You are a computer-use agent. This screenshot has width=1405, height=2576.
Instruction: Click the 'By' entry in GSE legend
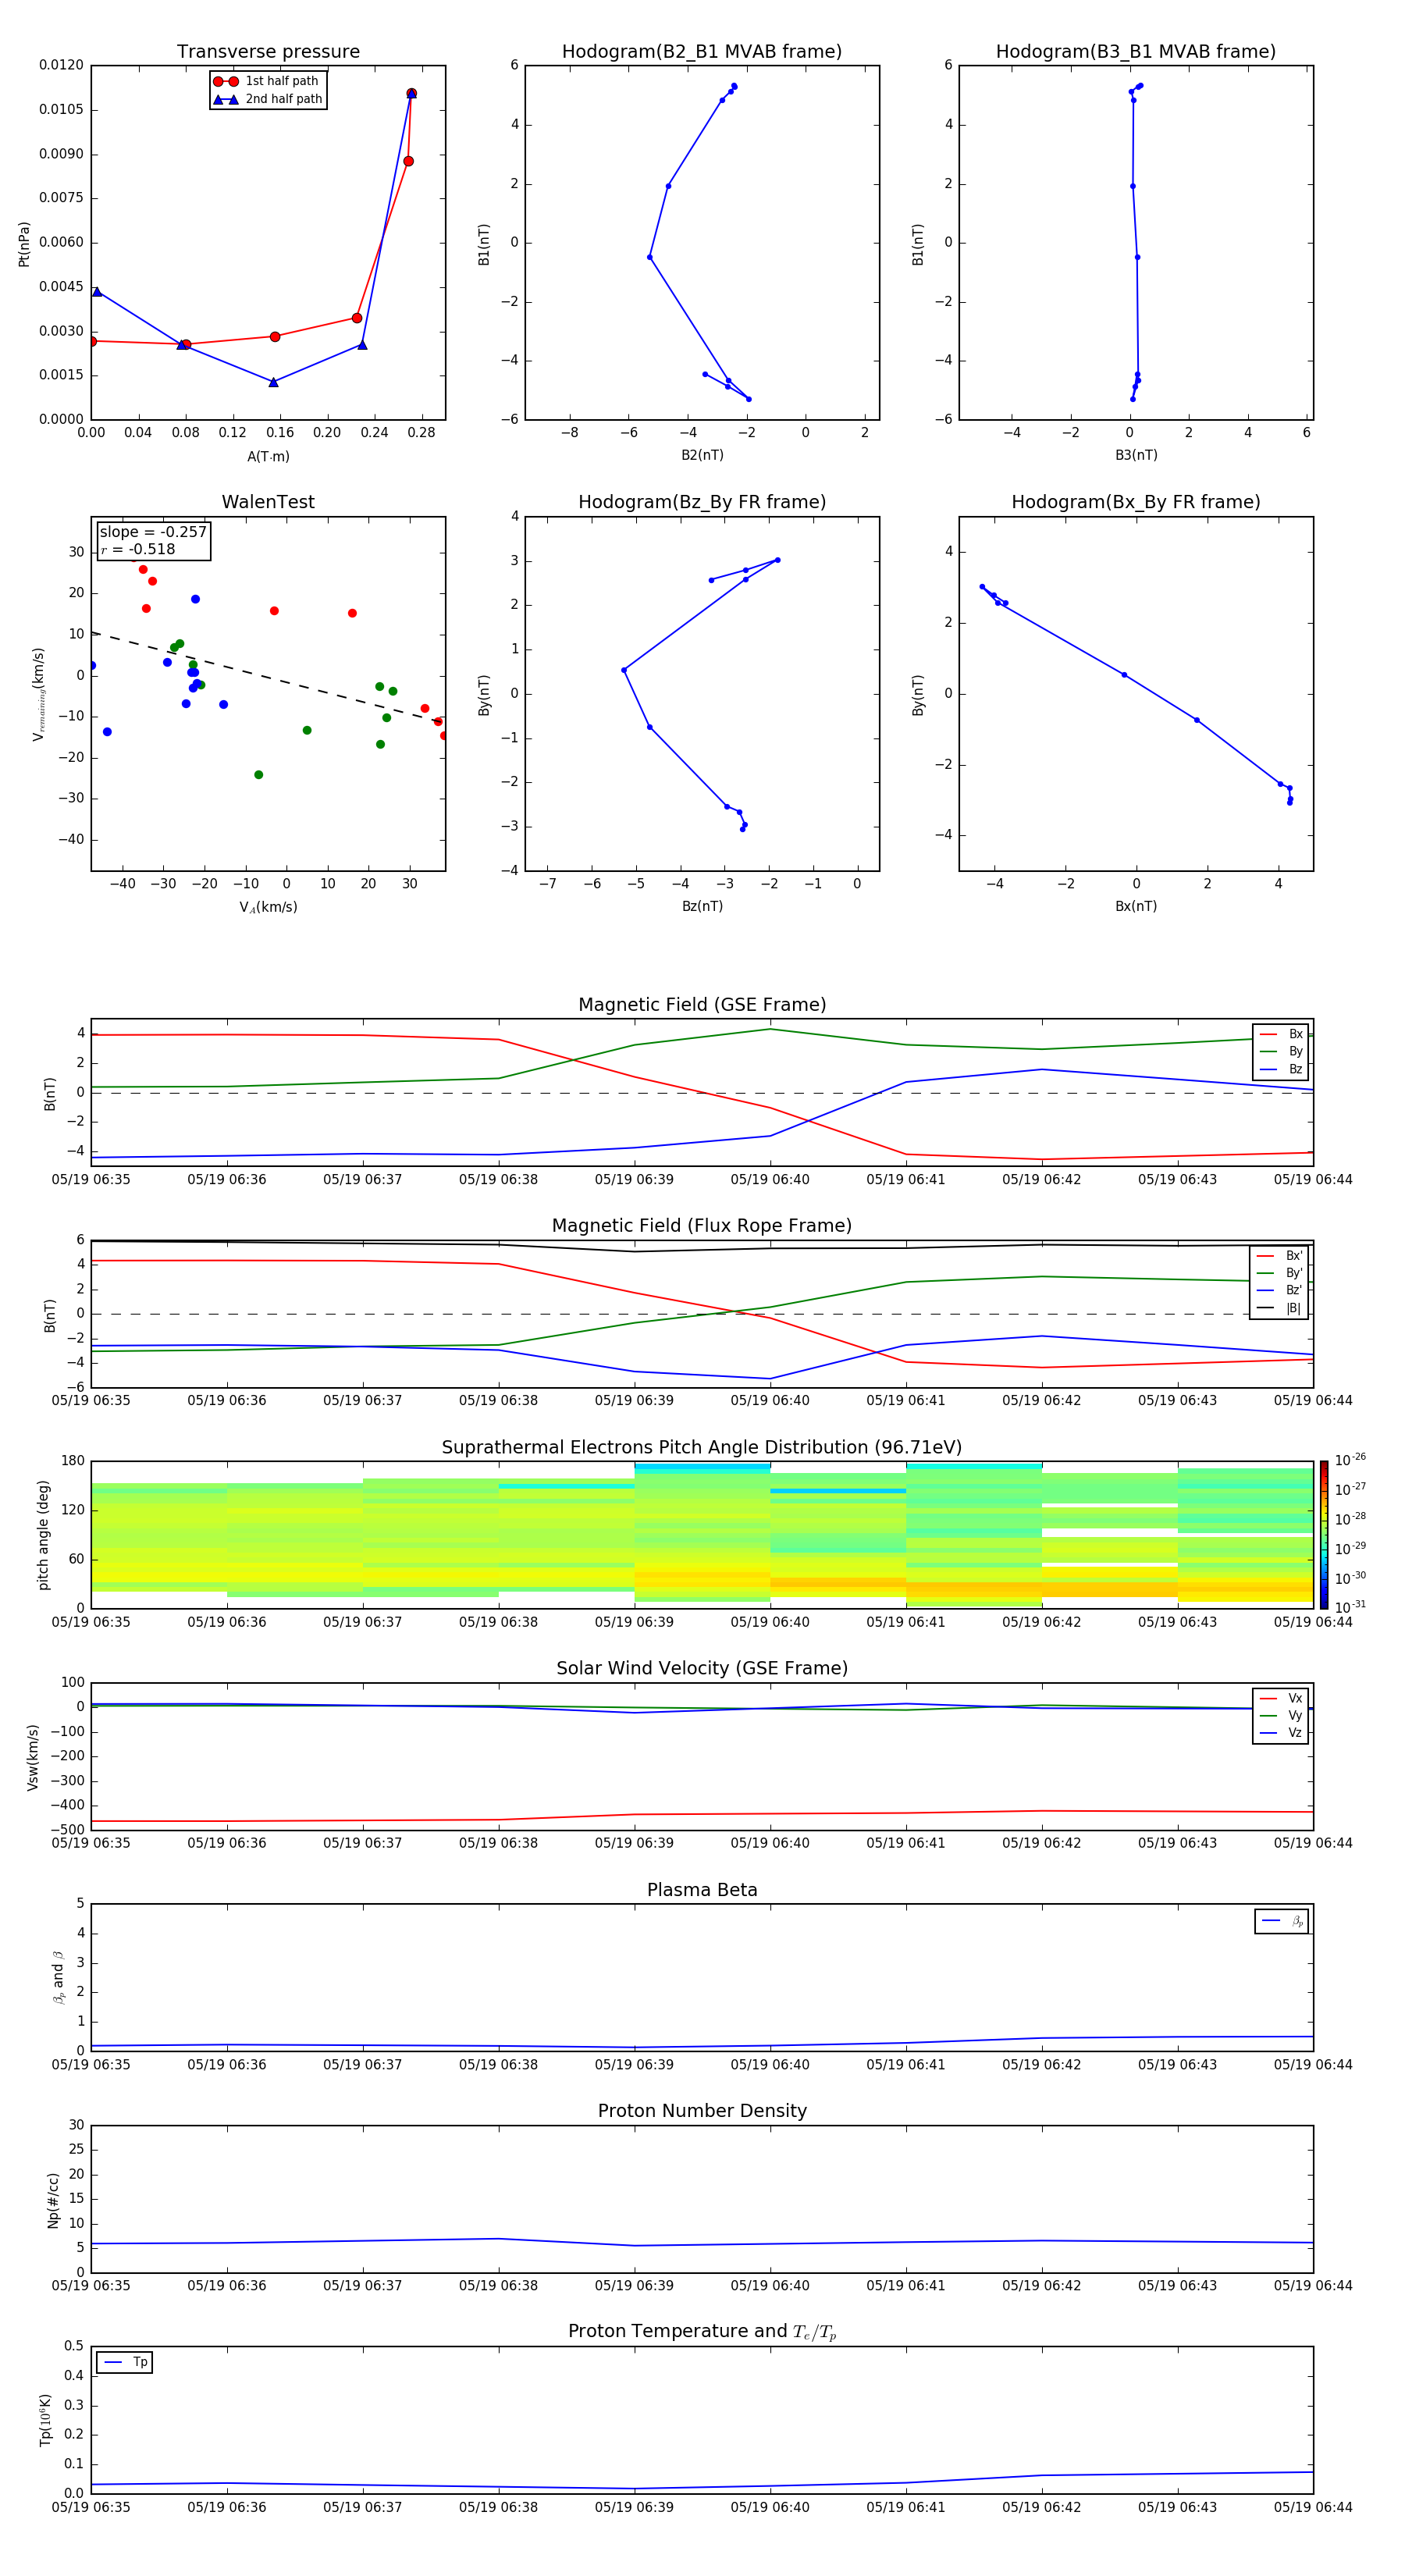click(1281, 1052)
